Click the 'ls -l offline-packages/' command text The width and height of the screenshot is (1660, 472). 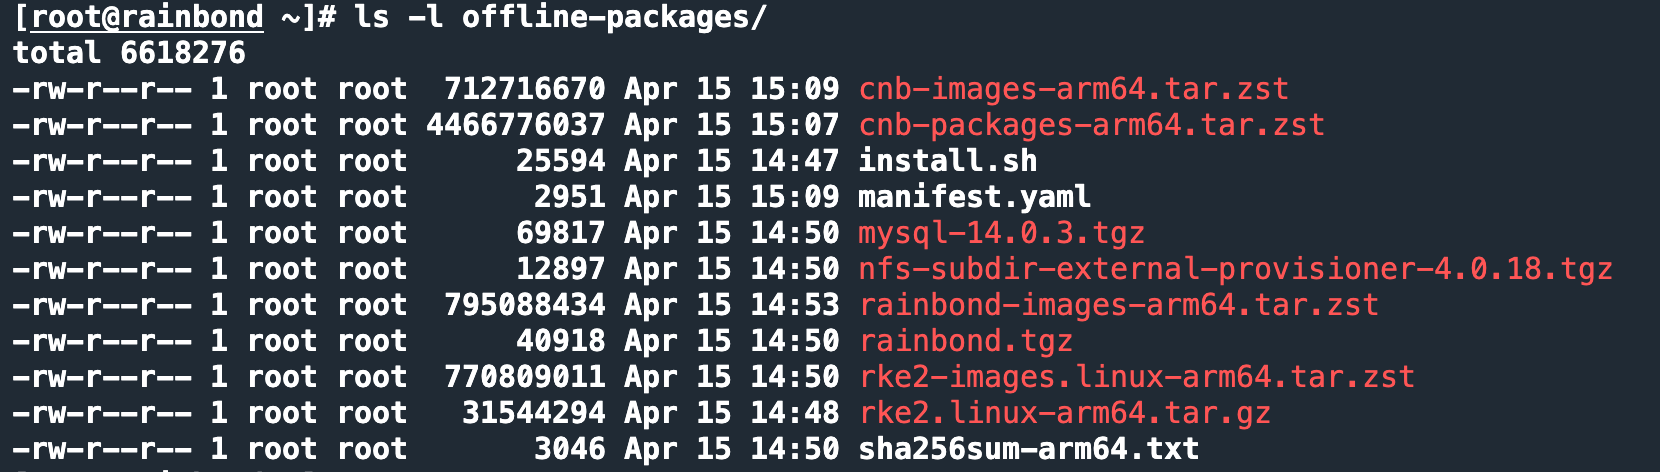click(560, 17)
